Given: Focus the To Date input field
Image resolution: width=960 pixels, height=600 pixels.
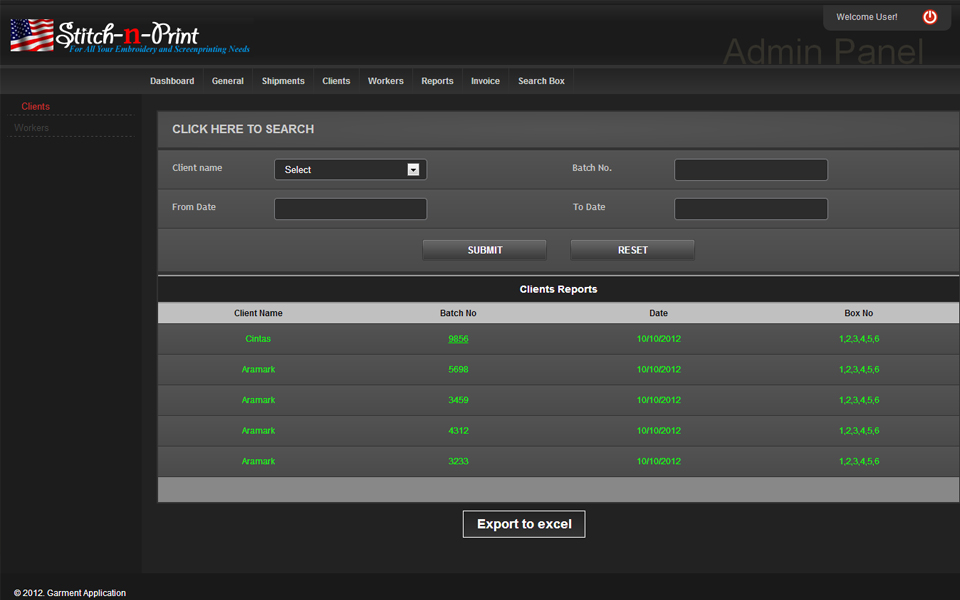Looking at the screenshot, I should coord(750,209).
